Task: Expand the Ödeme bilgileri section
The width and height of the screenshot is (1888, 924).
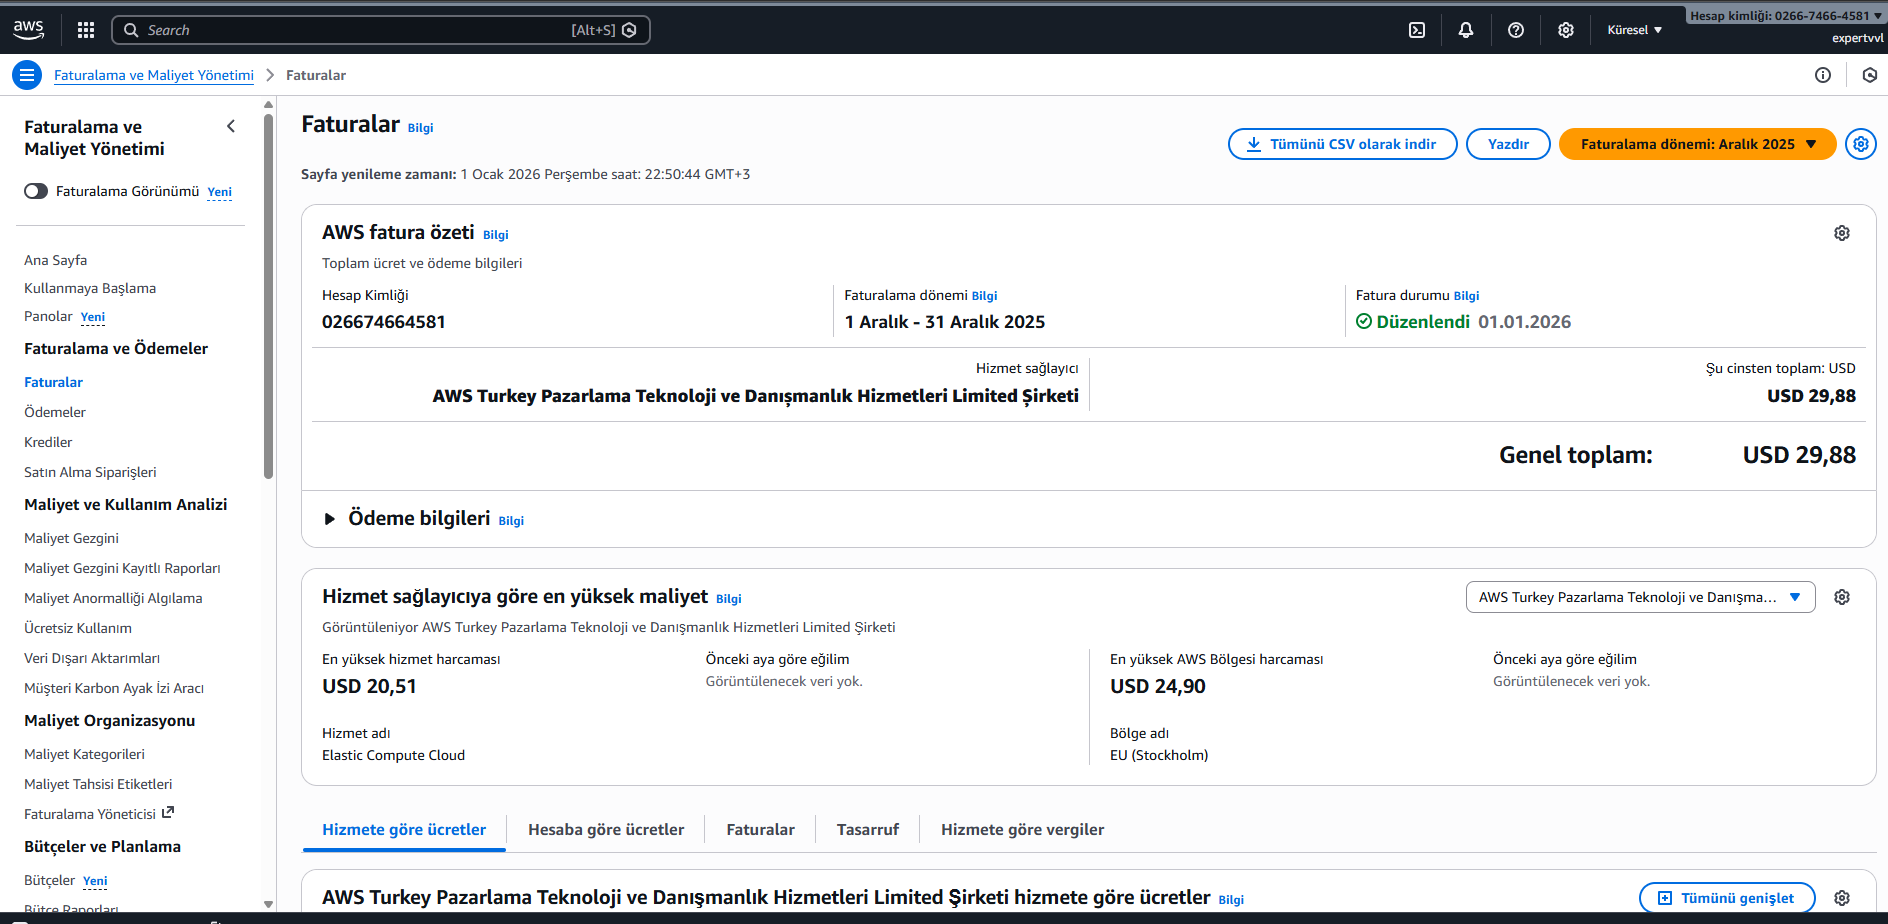Action: [x=330, y=519]
